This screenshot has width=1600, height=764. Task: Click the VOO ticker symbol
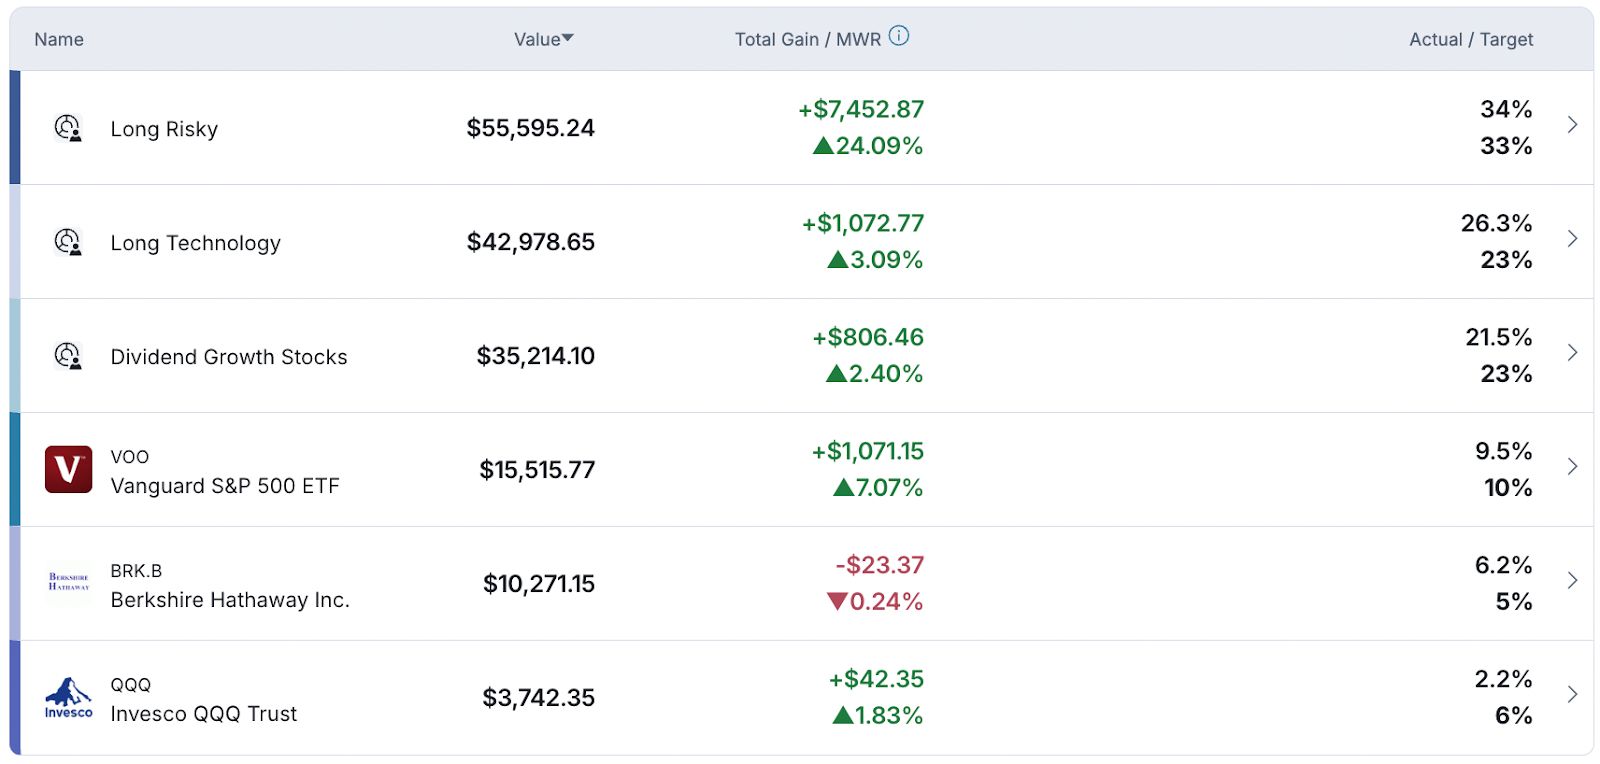[x=130, y=457]
